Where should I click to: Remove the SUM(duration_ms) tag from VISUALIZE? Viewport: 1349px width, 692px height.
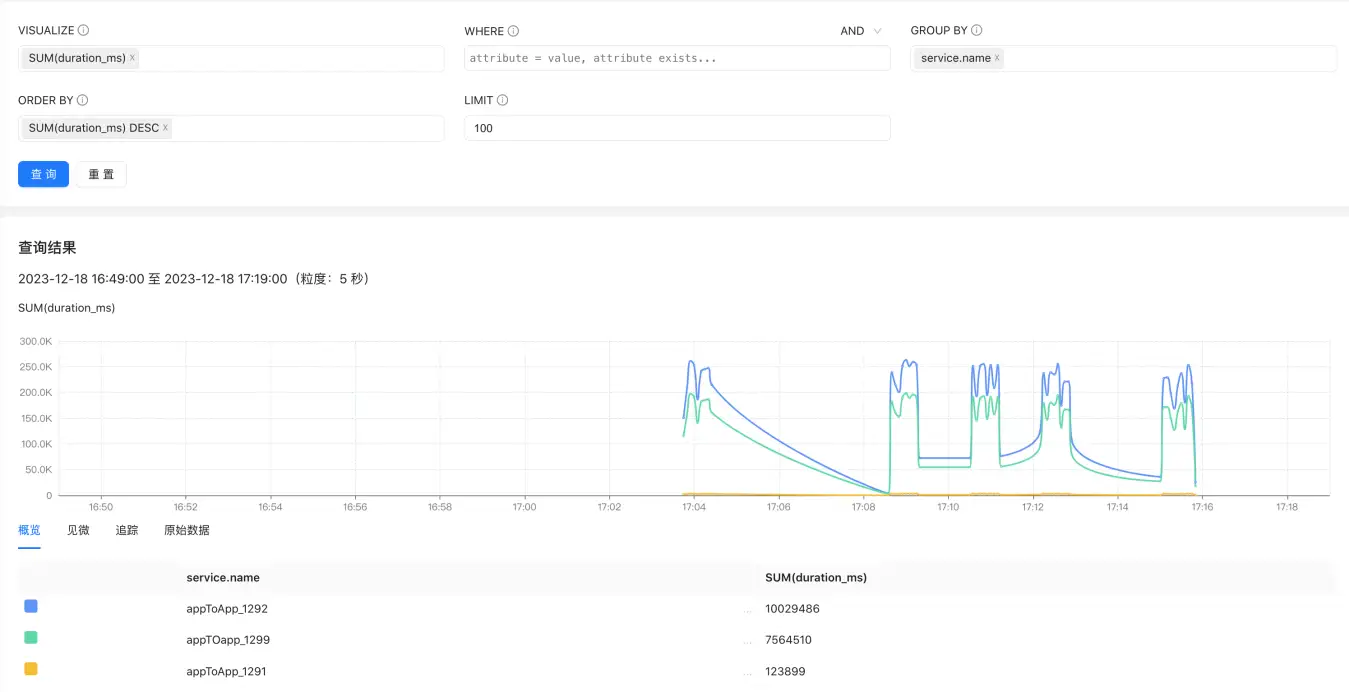tap(132, 58)
